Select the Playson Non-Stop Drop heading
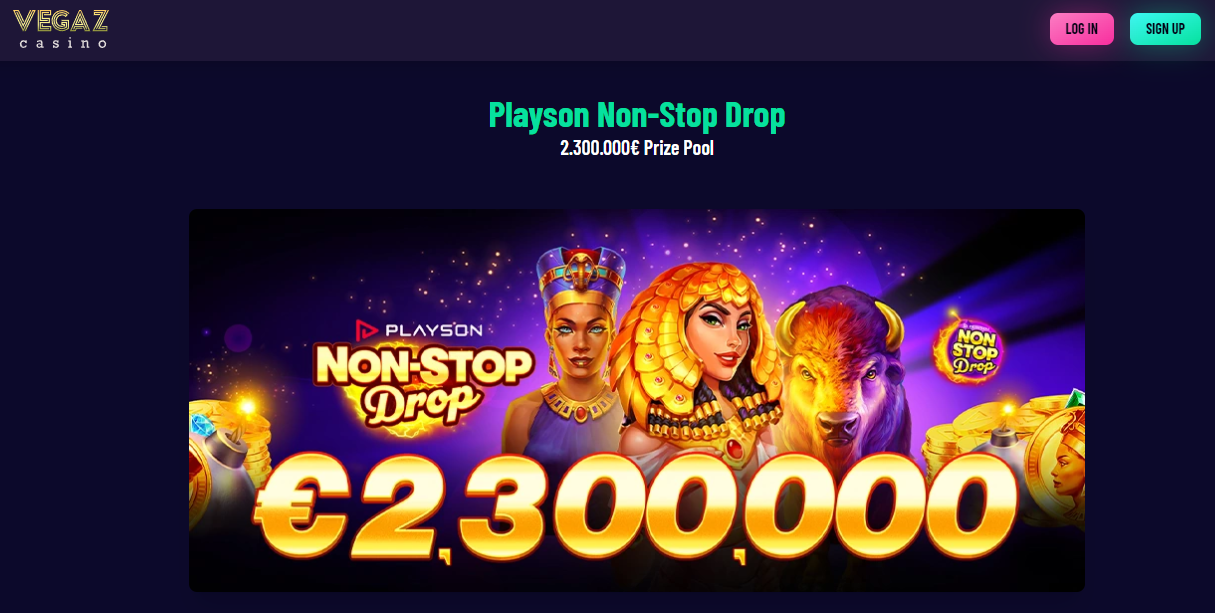The image size is (1215, 613). coord(637,115)
